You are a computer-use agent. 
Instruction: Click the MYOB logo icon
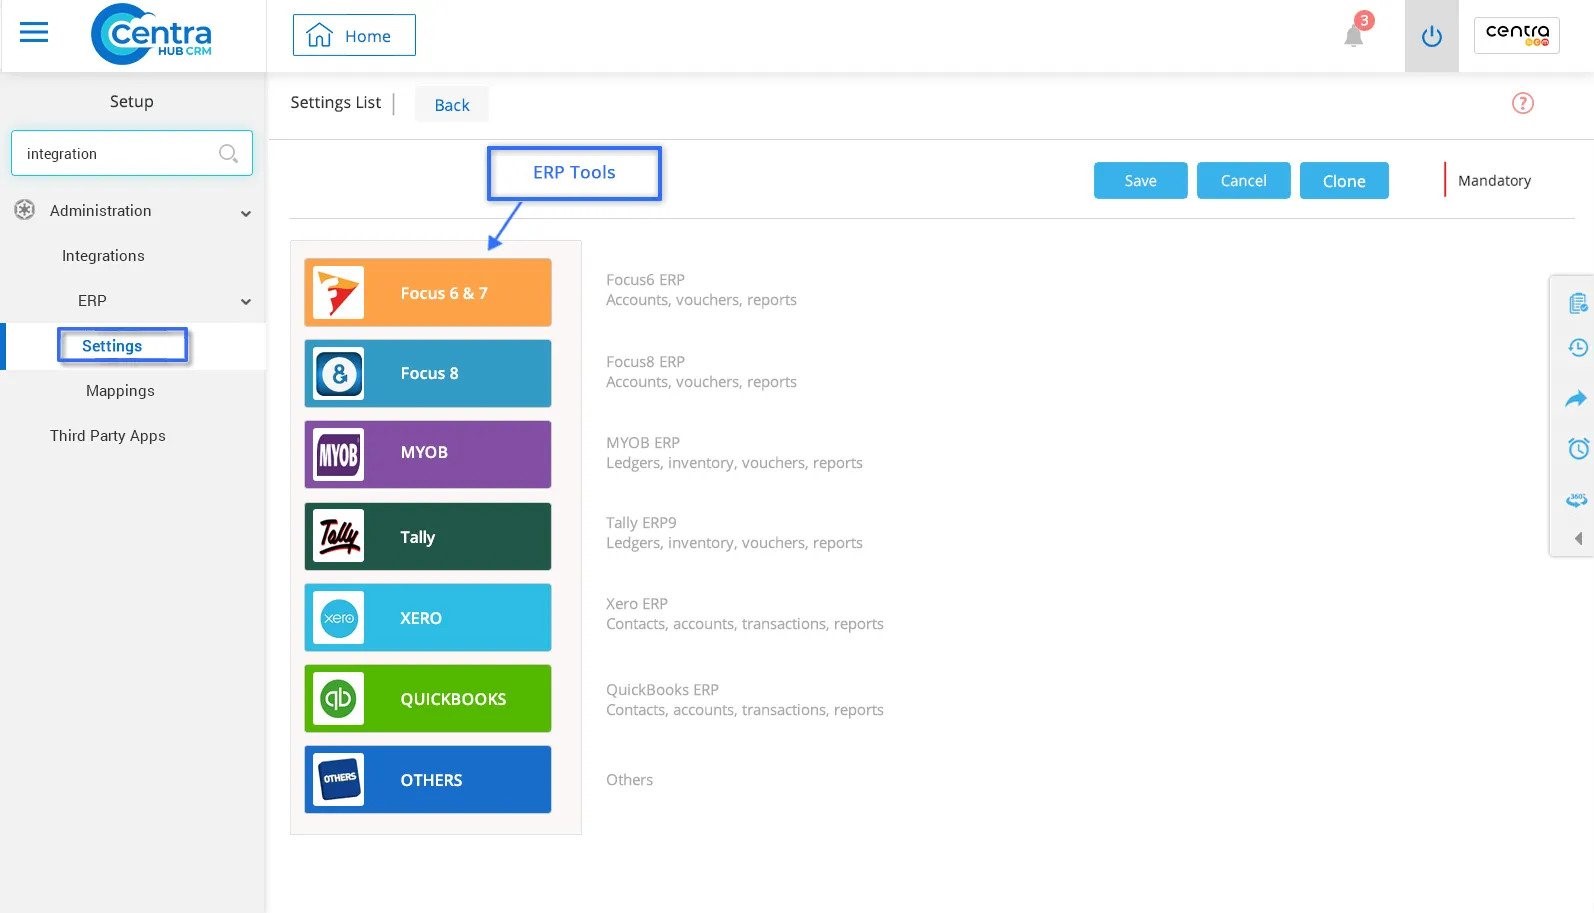click(x=338, y=455)
